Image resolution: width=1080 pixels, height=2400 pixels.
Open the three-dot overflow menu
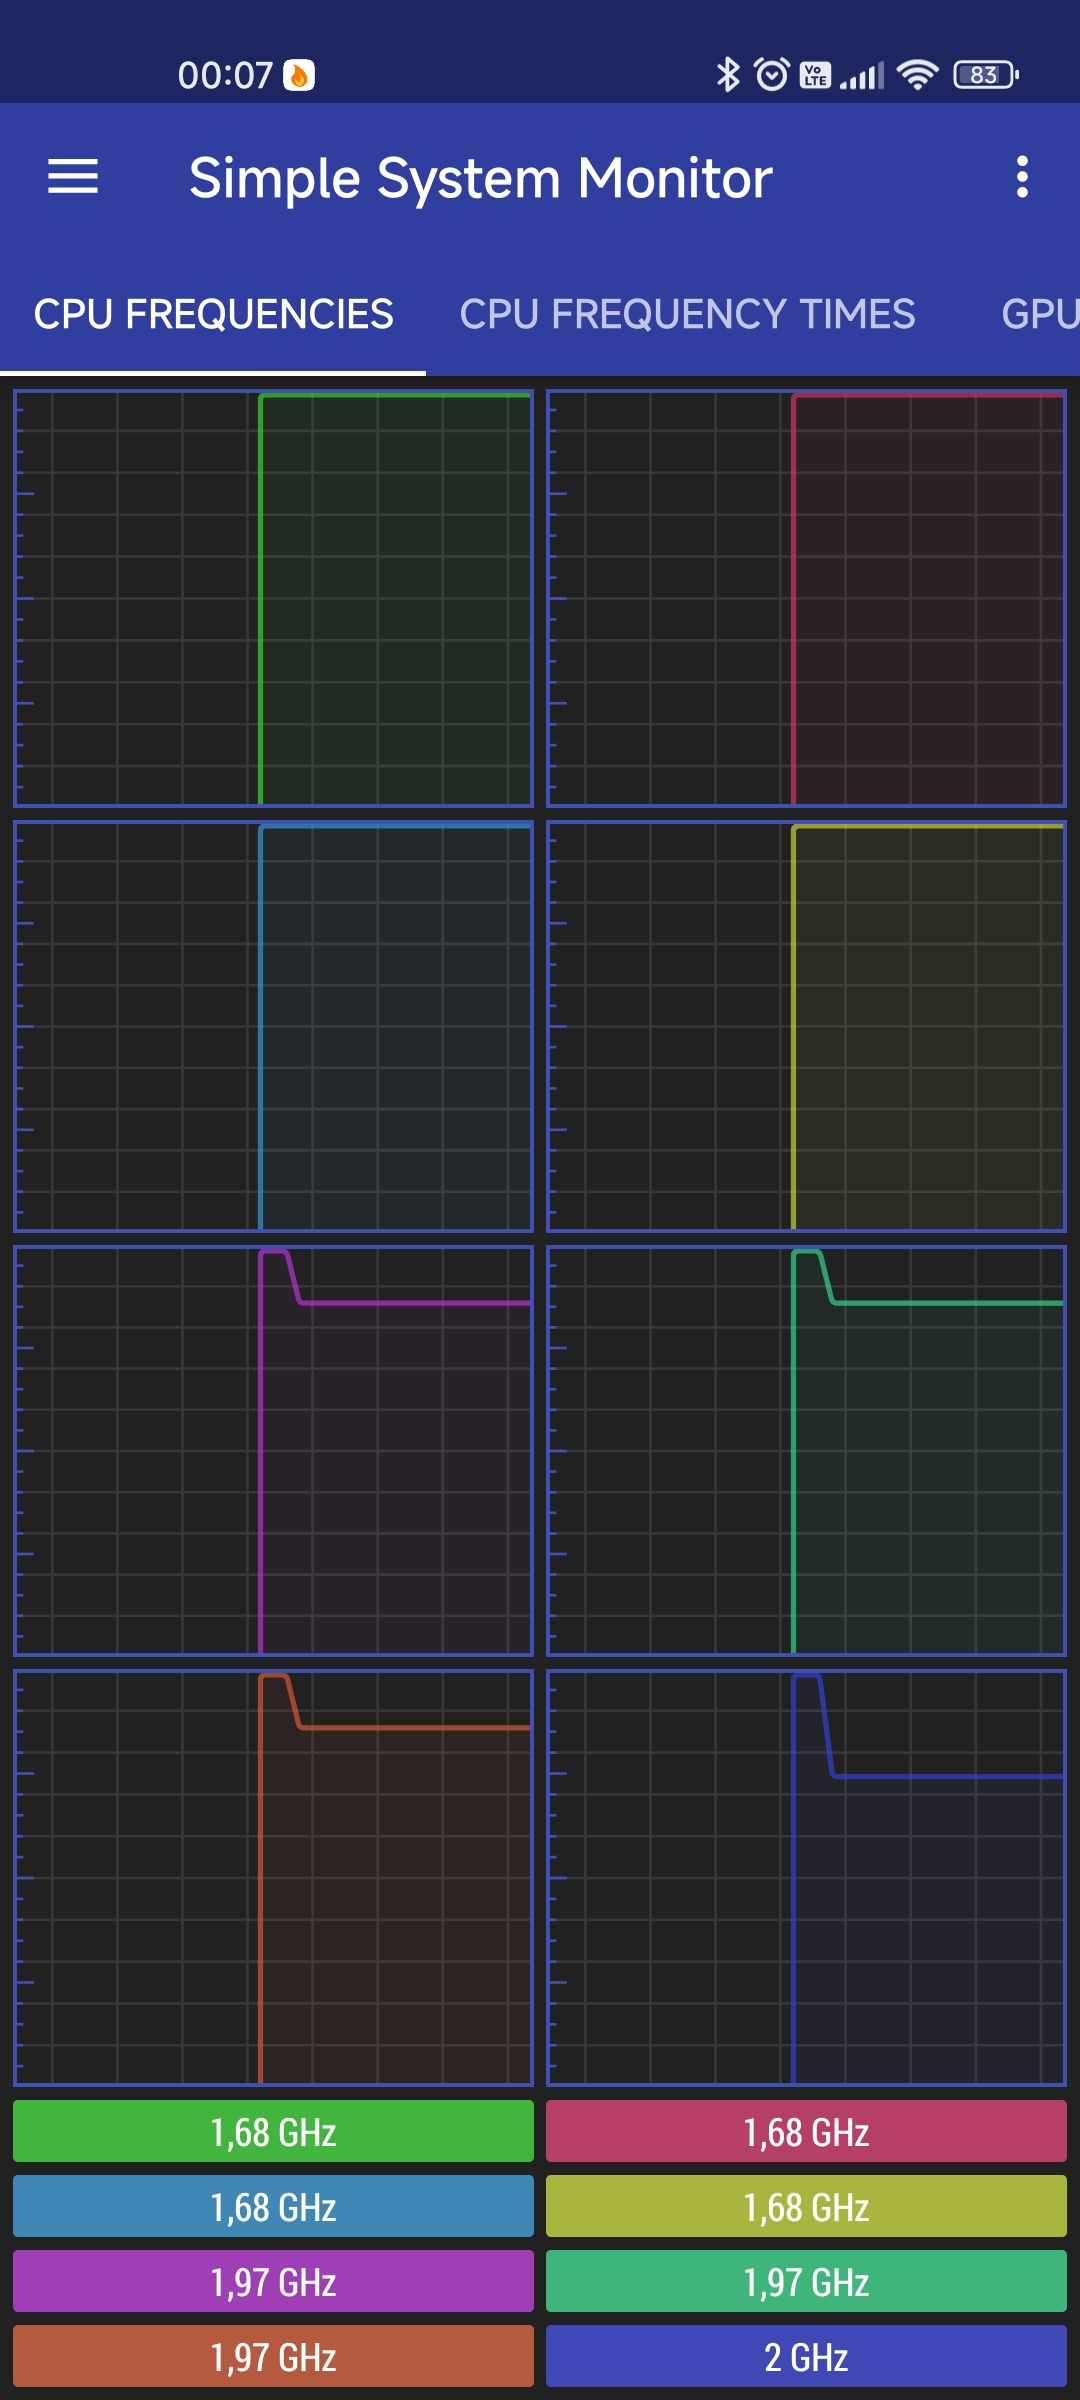[1021, 177]
